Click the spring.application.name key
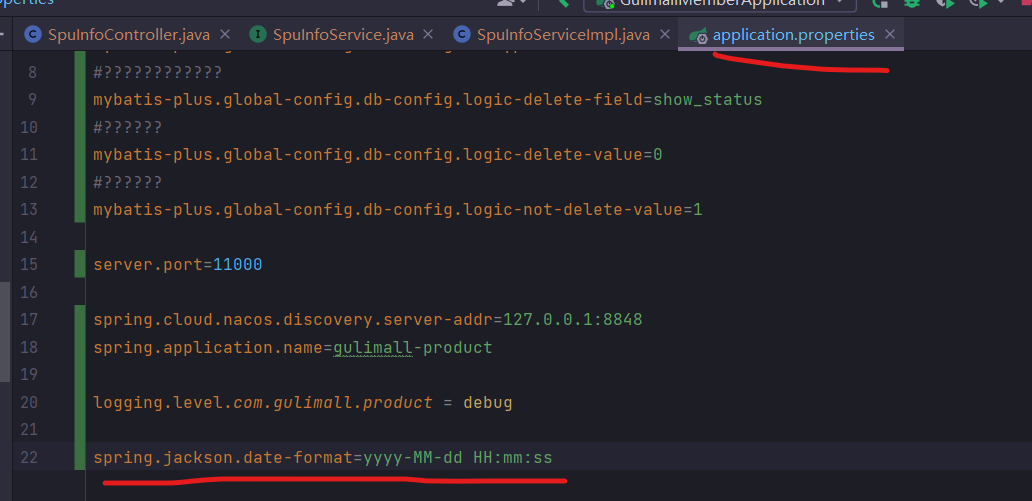Screen dimensions: 1032x501 click(x=208, y=348)
